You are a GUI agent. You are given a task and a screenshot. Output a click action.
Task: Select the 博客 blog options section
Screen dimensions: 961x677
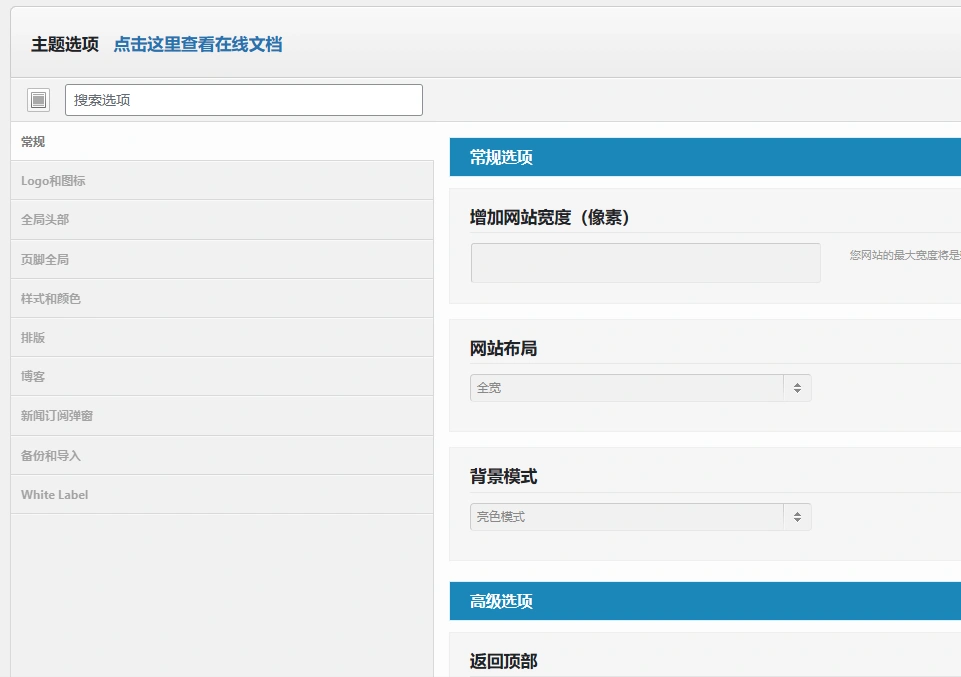[x=32, y=376]
